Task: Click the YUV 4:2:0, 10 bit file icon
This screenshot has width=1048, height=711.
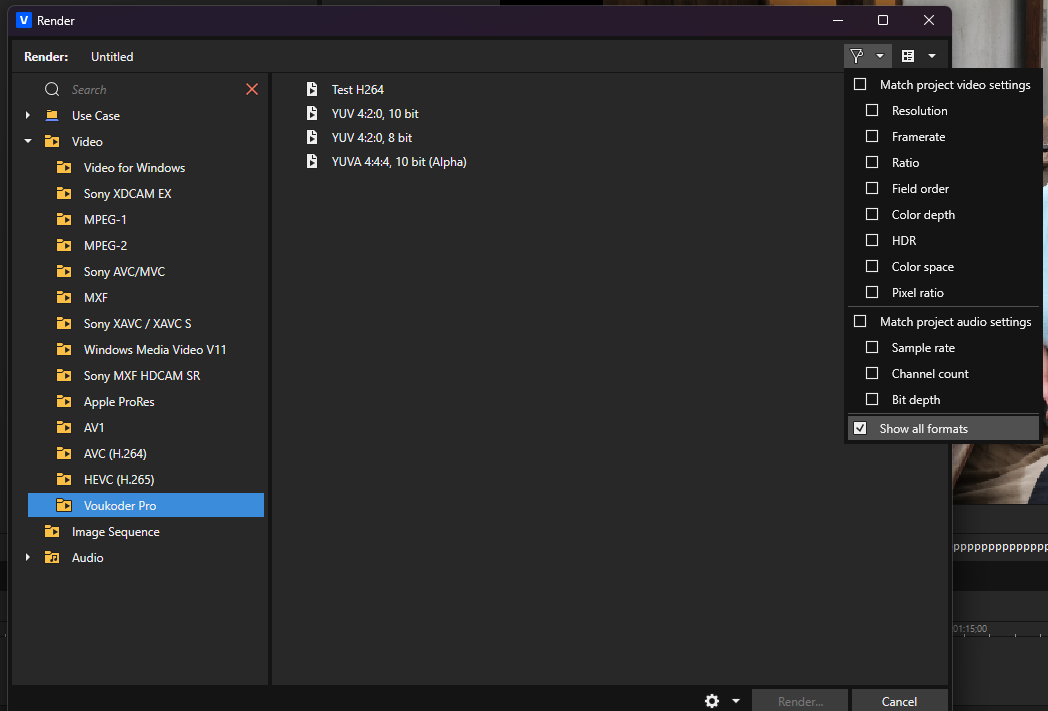Action: coord(311,113)
